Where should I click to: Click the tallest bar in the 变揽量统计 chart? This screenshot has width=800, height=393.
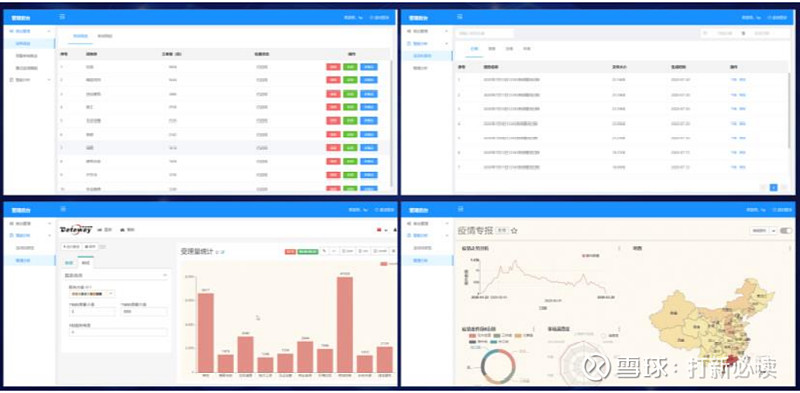click(345, 325)
